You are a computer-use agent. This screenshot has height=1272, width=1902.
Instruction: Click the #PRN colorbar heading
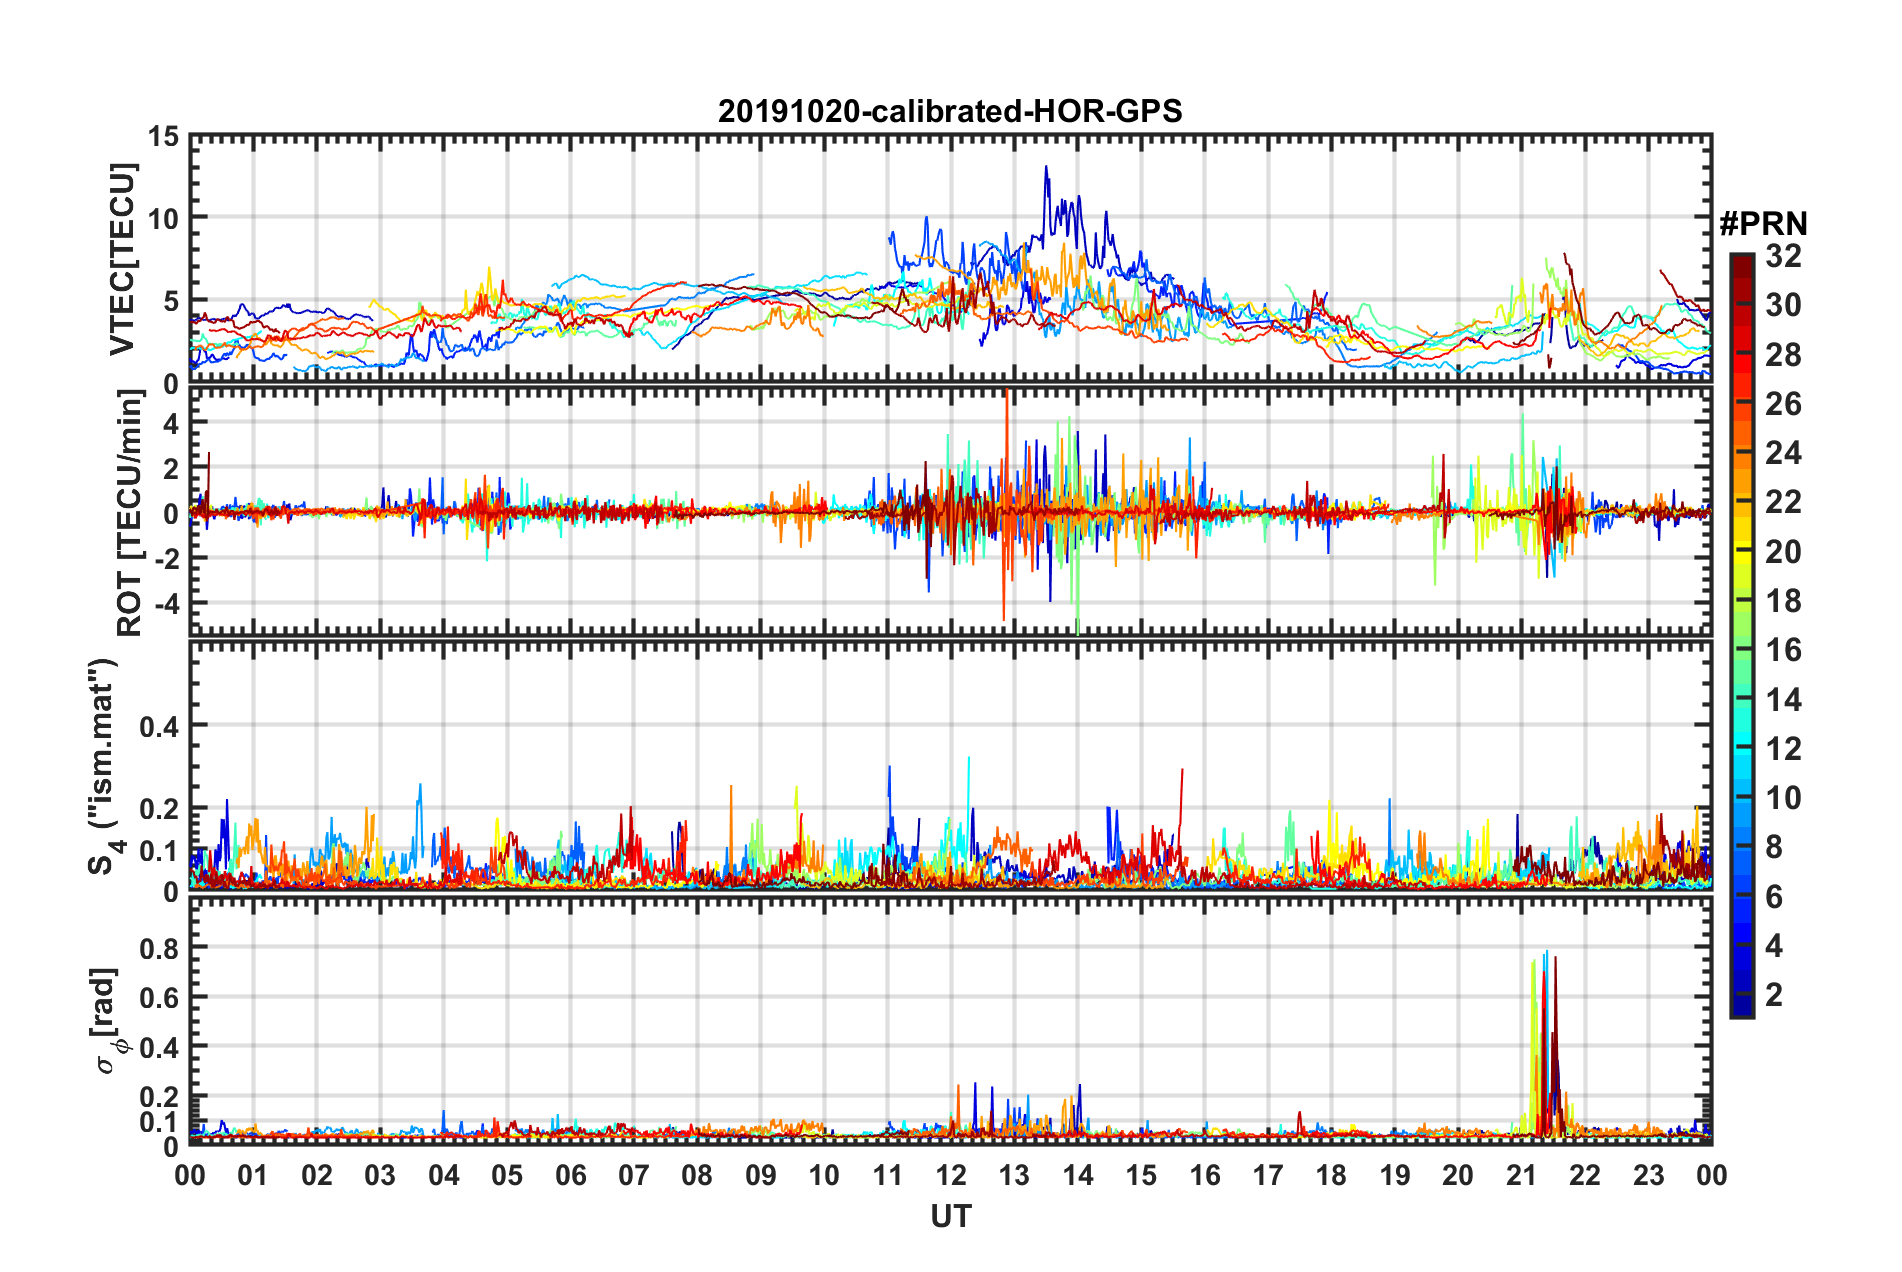pos(1763,224)
